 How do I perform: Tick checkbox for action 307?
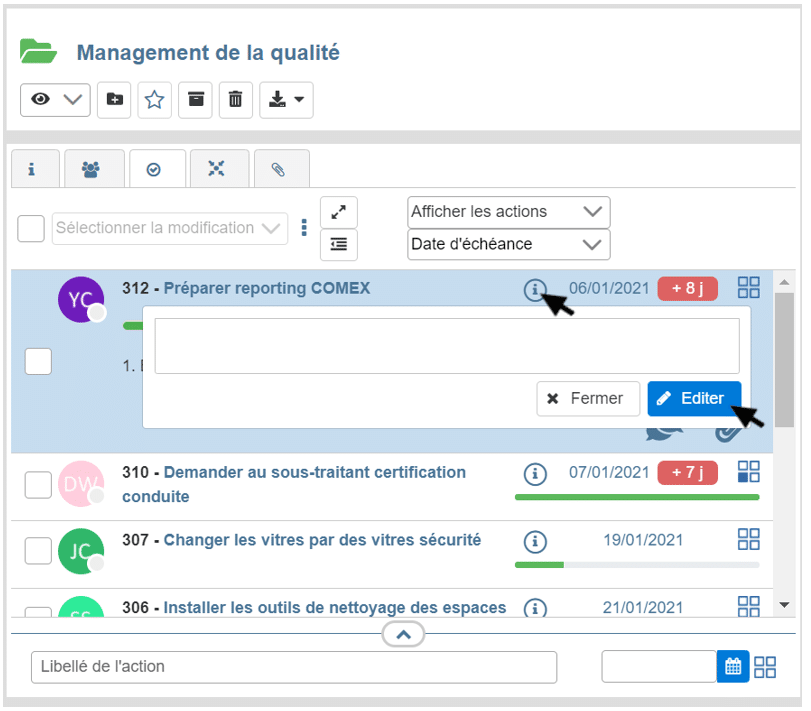point(38,551)
